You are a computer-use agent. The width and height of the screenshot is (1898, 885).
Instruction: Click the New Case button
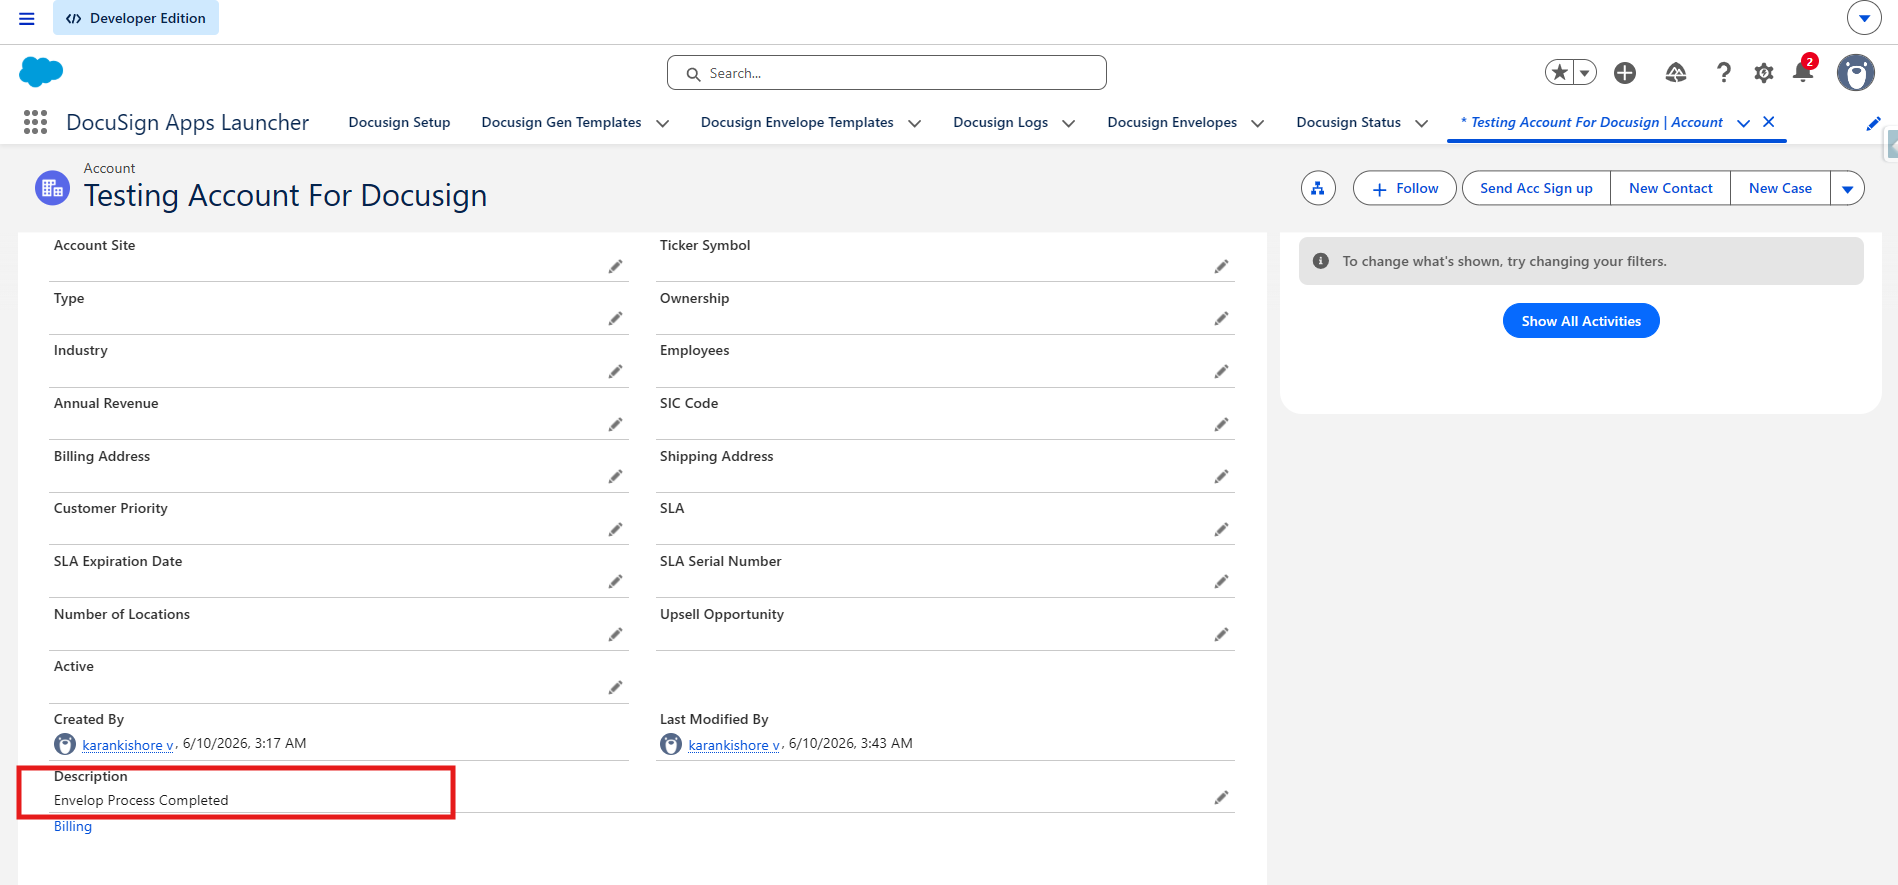click(1780, 188)
